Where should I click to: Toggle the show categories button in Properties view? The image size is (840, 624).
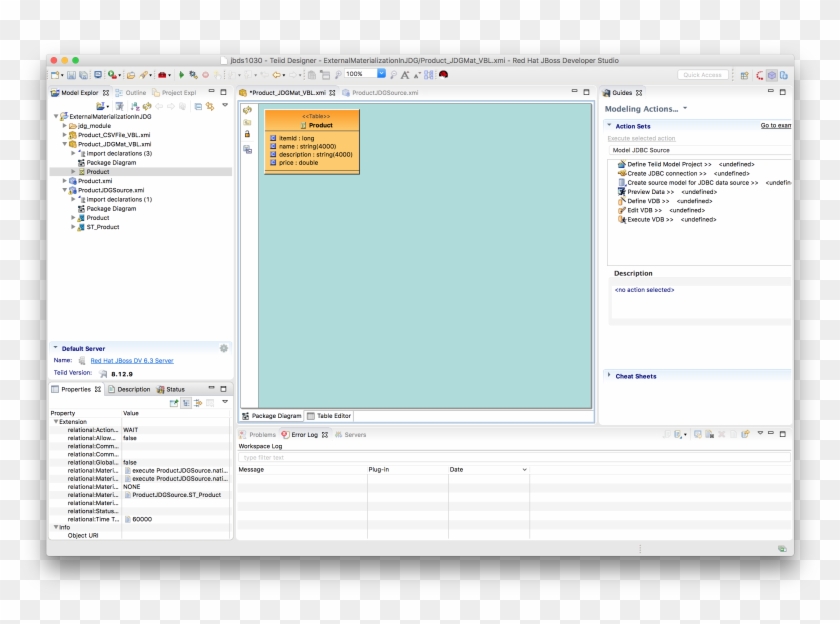(x=187, y=403)
